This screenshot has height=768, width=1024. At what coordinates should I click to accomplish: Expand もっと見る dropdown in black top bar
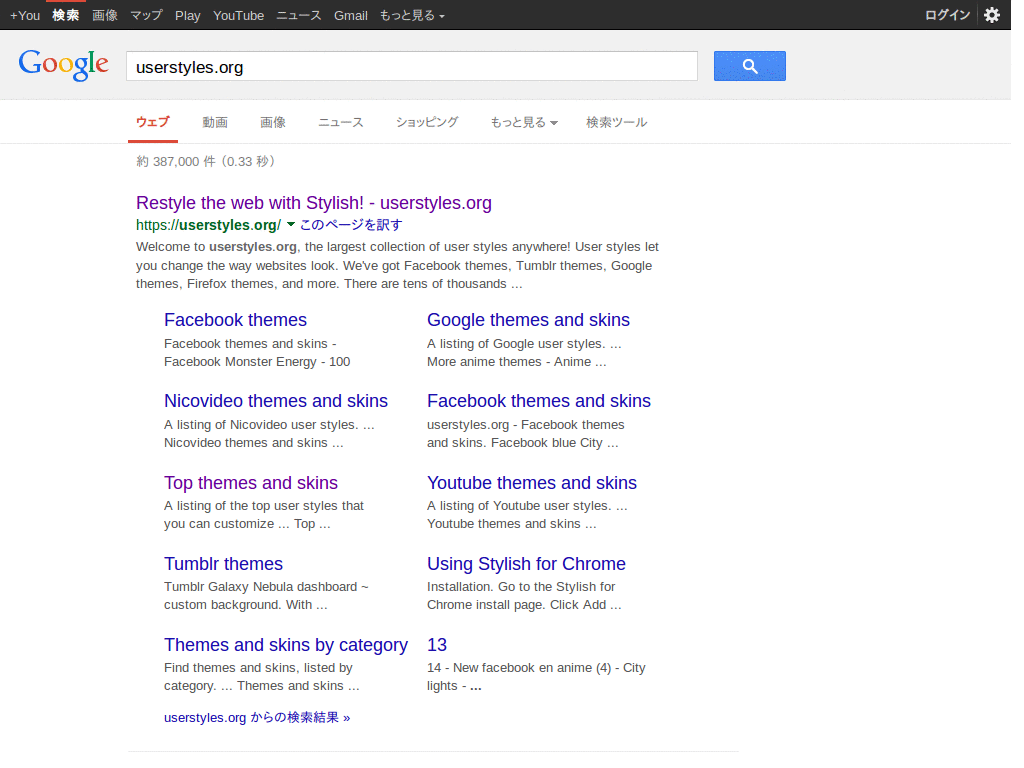click(412, 15)
